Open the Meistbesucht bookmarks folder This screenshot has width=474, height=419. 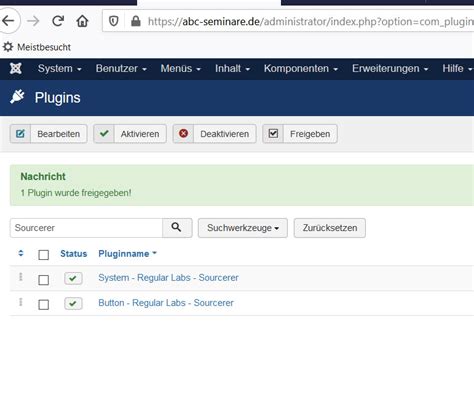point(37,47)
